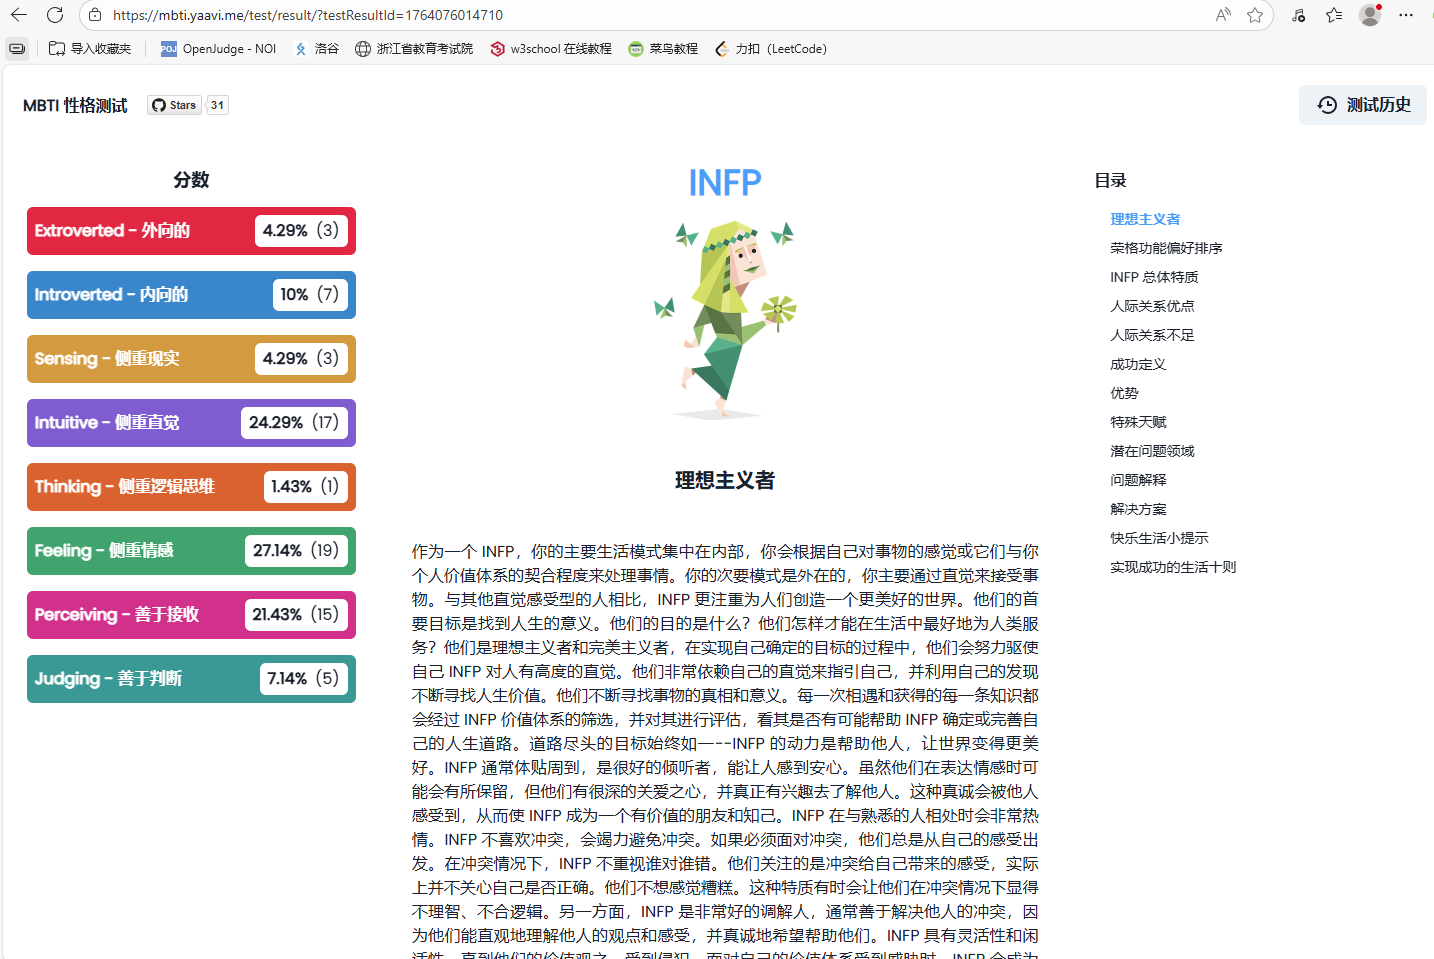Click the MBTI 性格测试 heading
This screenshot has width=1434, height=959.
[x=74, y=104]
